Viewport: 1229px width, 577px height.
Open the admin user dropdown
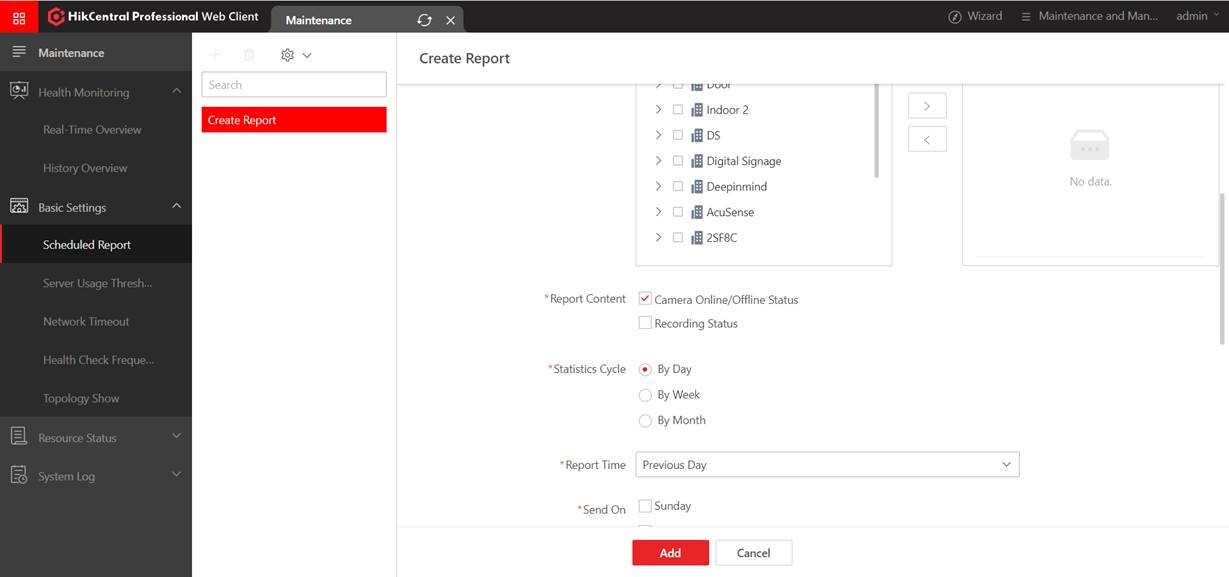(x=1197, y=17)
